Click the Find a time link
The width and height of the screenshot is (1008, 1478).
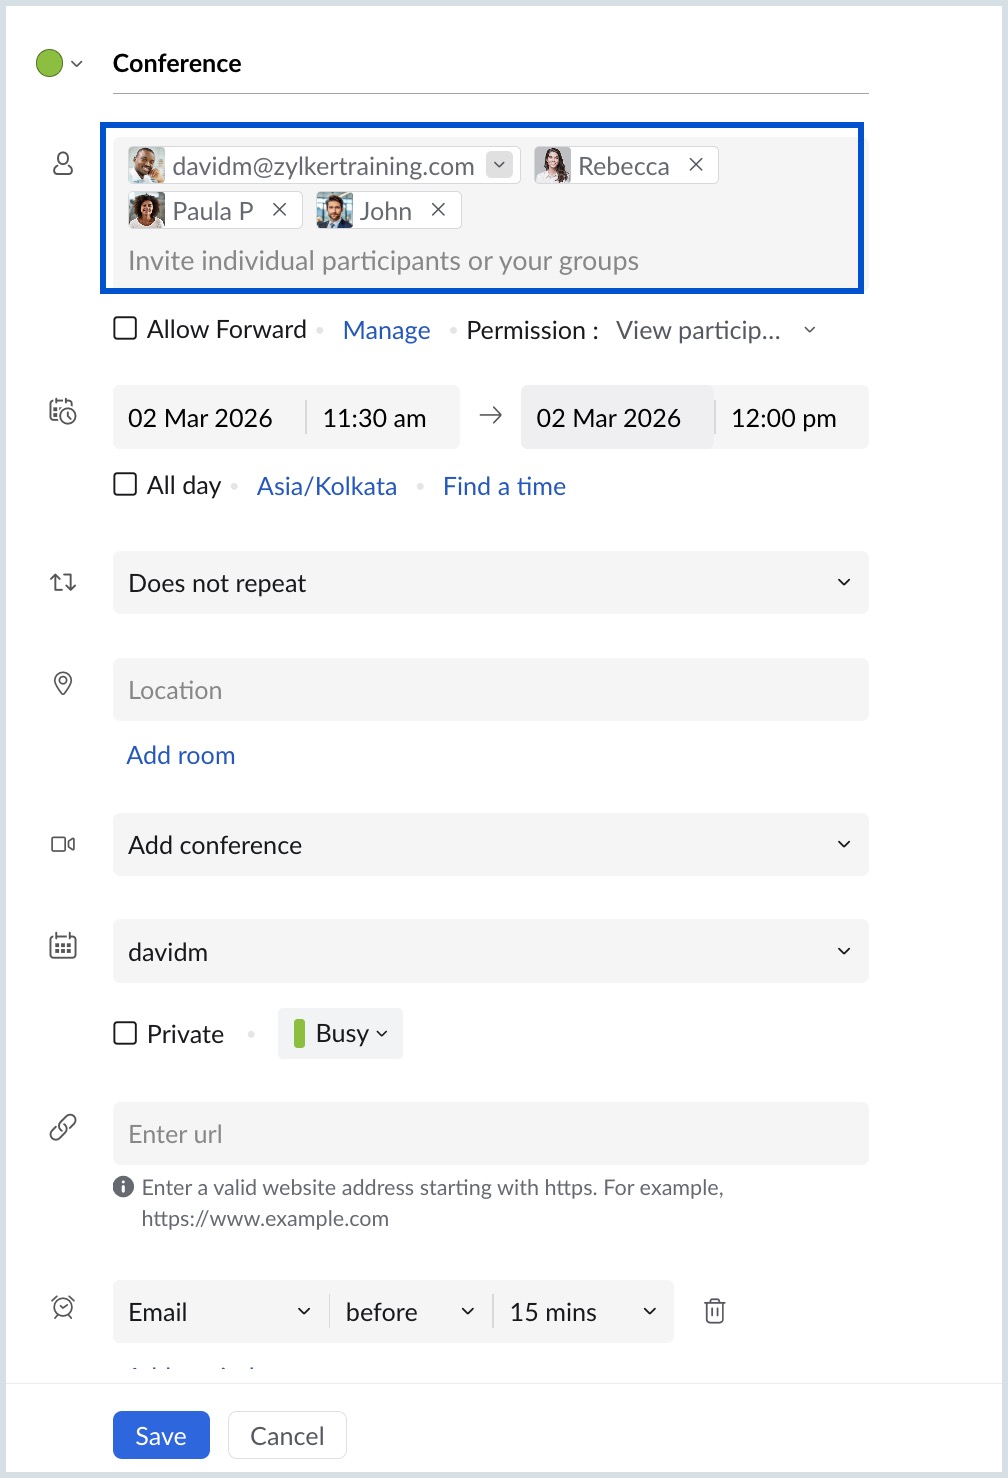[504, 486]
